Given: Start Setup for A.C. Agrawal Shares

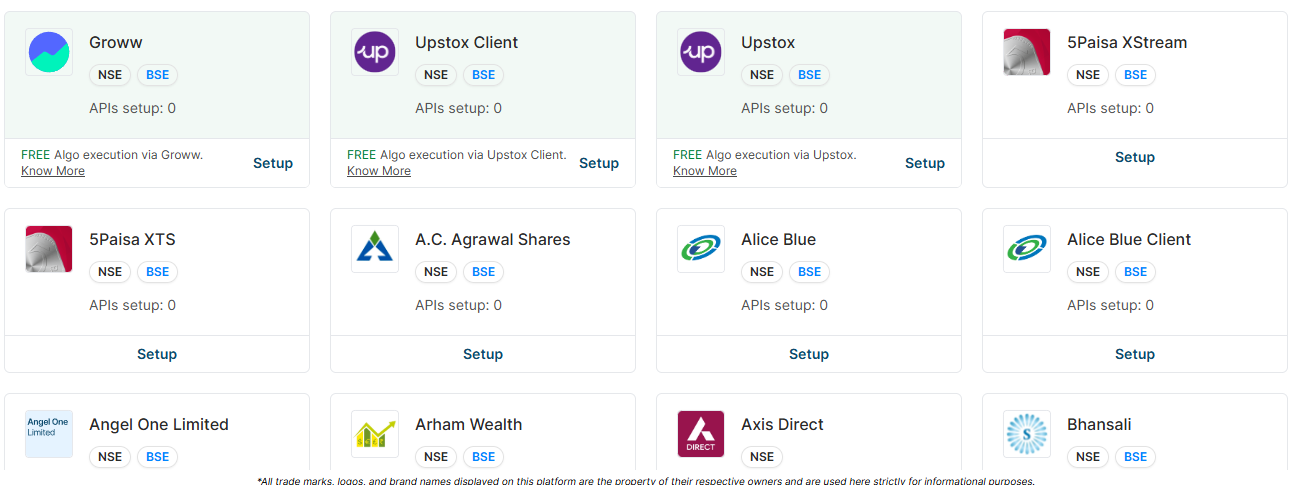Looking at the screenshot, I should coord(483,354).
